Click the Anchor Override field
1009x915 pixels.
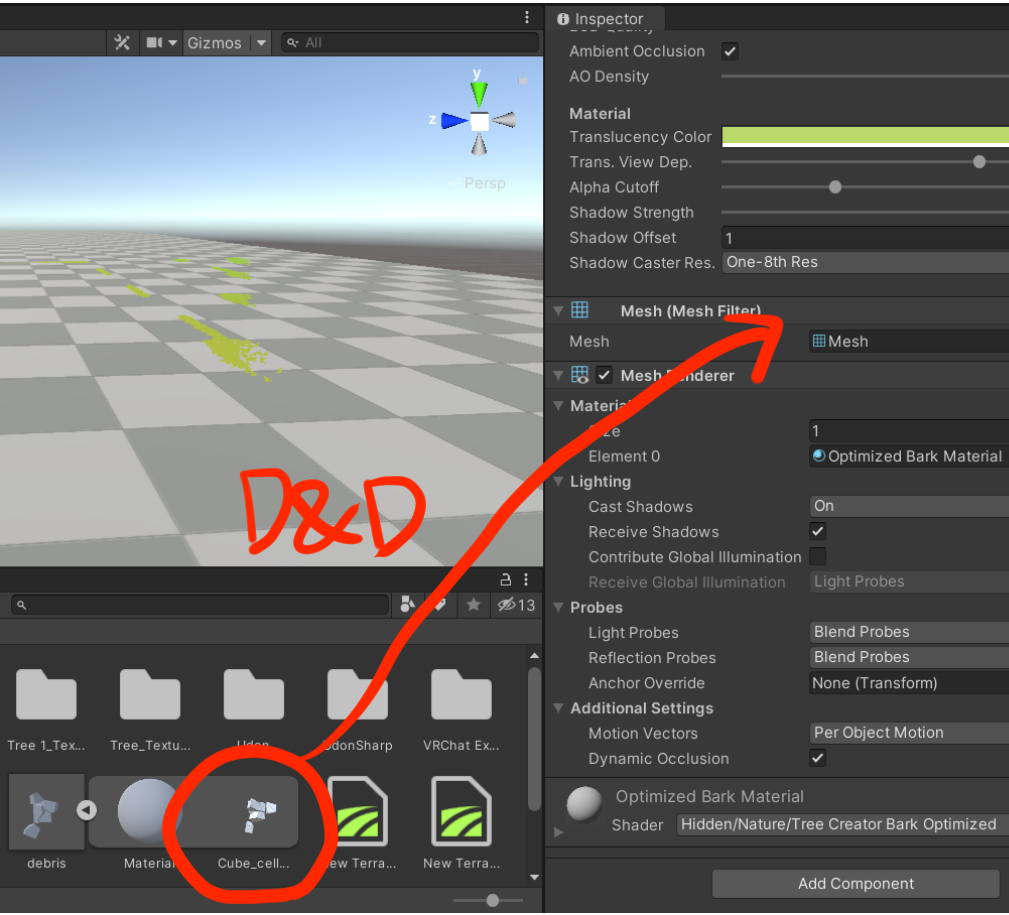click(908, 683)
